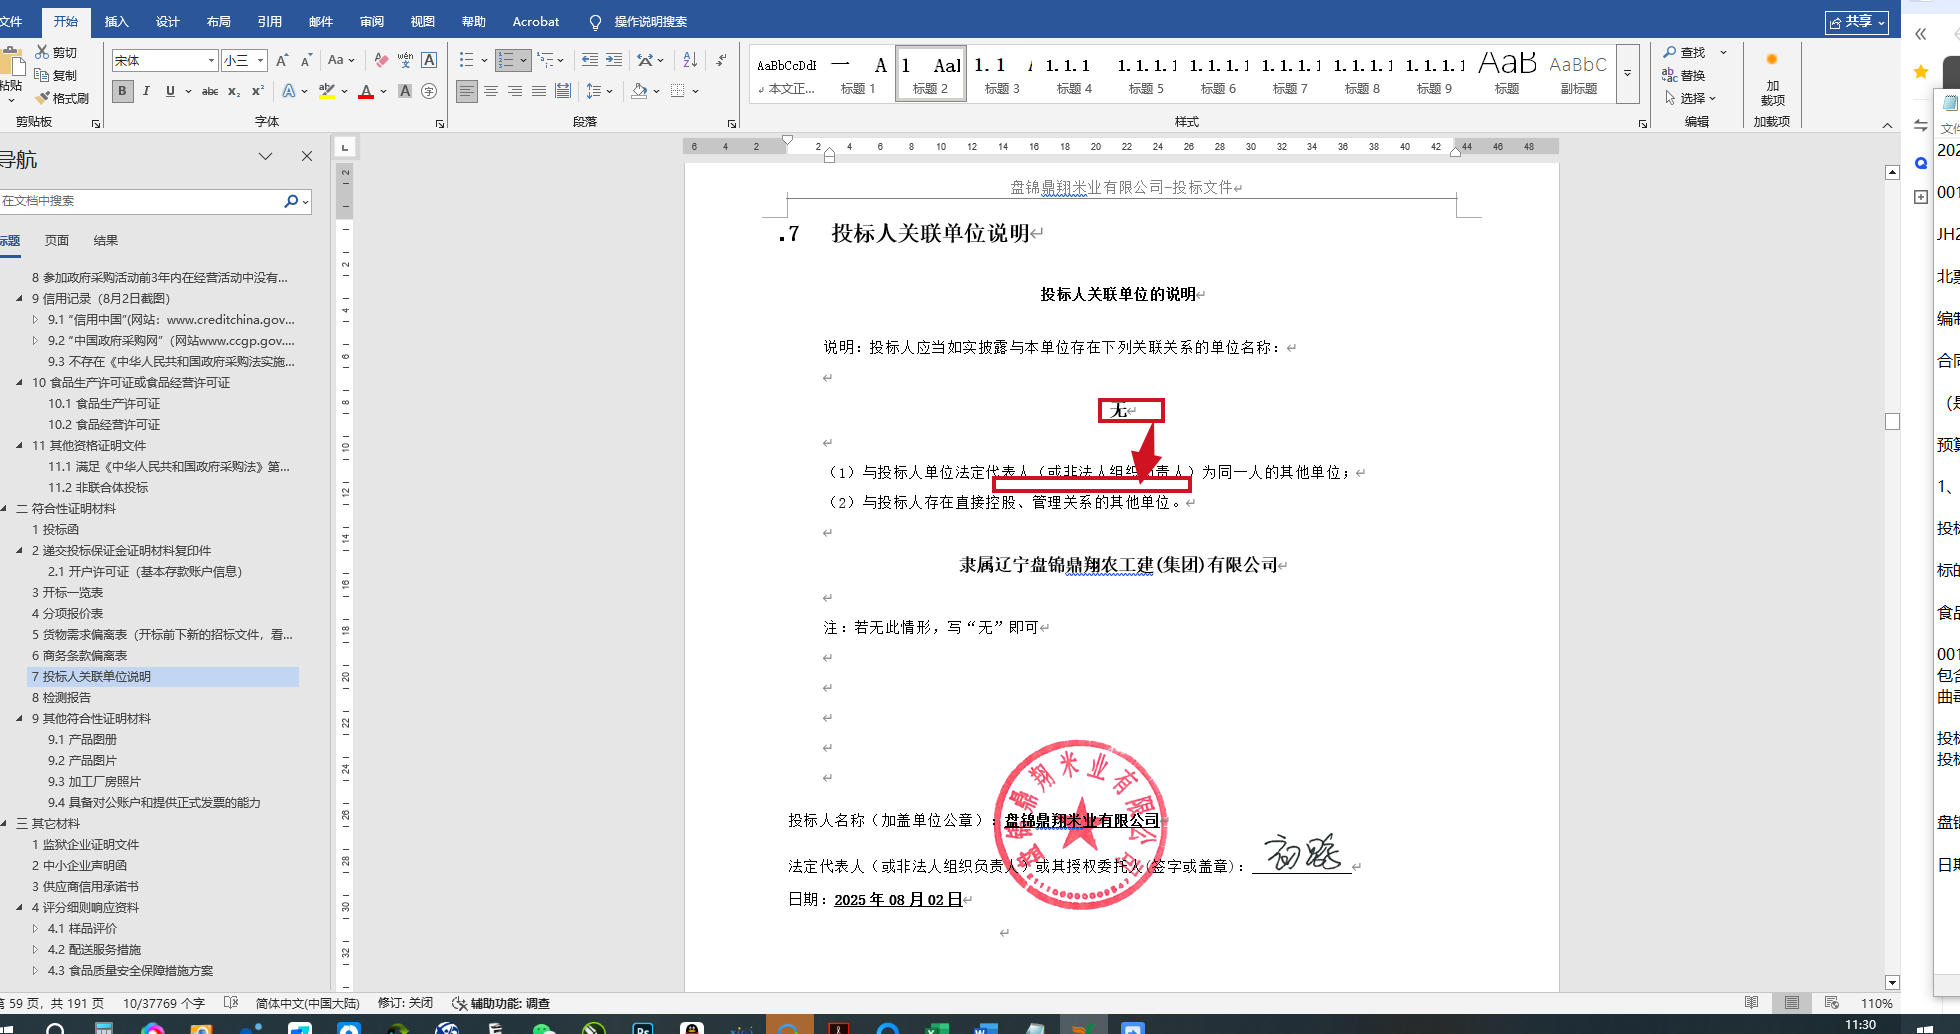1960x1034 pixels.
Task: Apply superscript formatting
Action: (257, 91)
